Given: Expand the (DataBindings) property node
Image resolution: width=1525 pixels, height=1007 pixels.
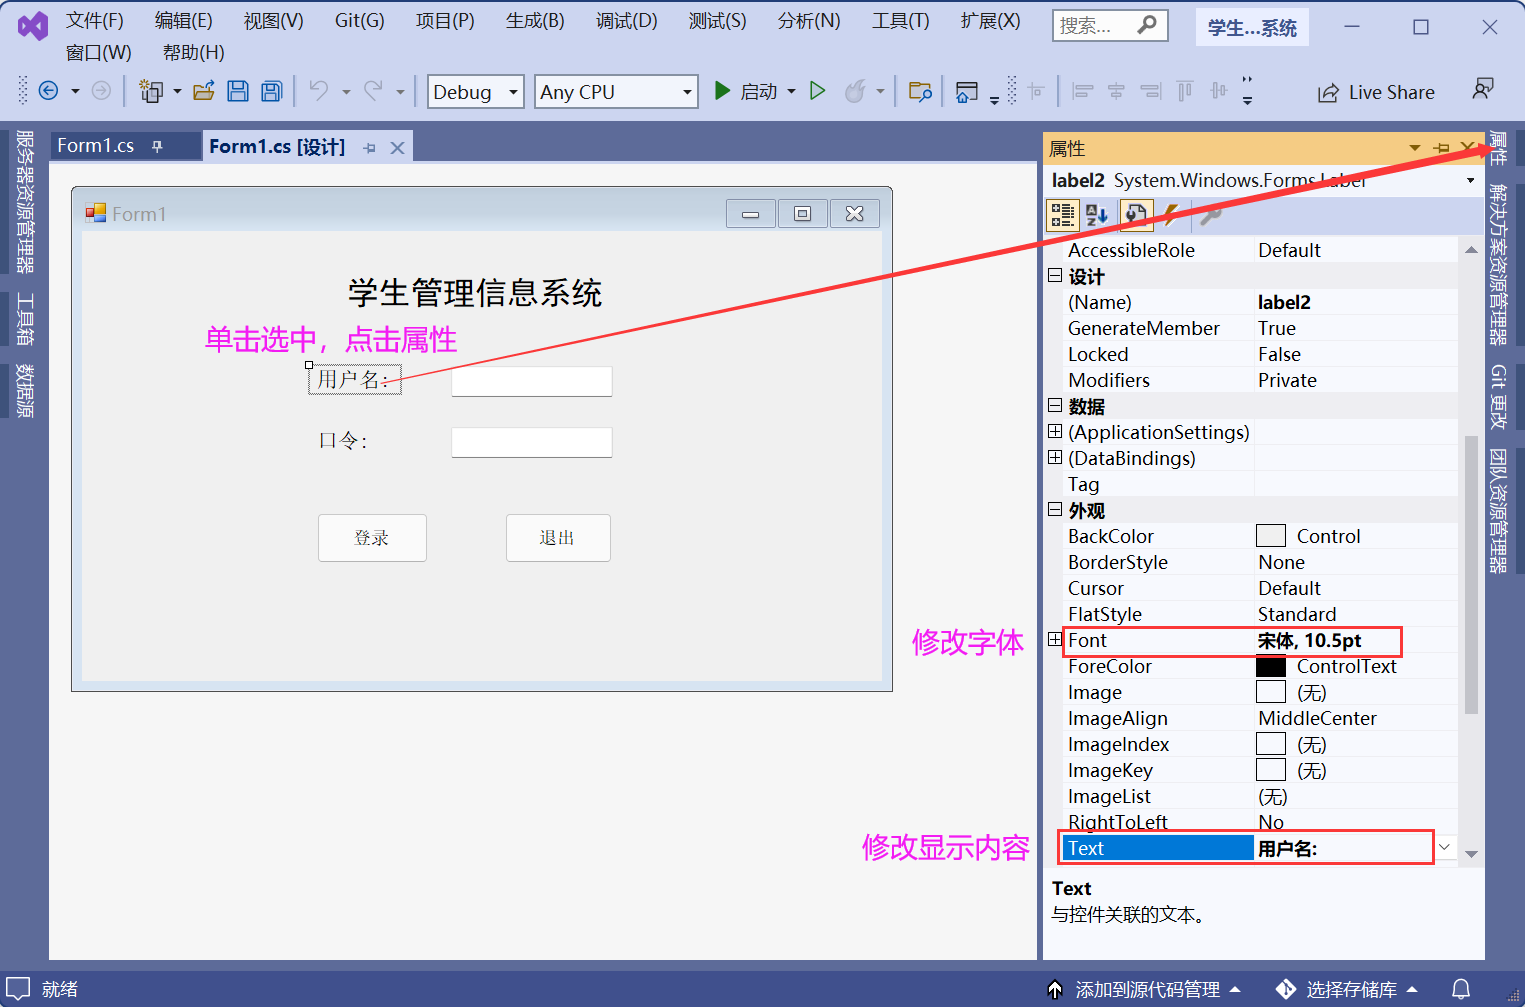Looking at the screenshot, I should coord(1055,457).
